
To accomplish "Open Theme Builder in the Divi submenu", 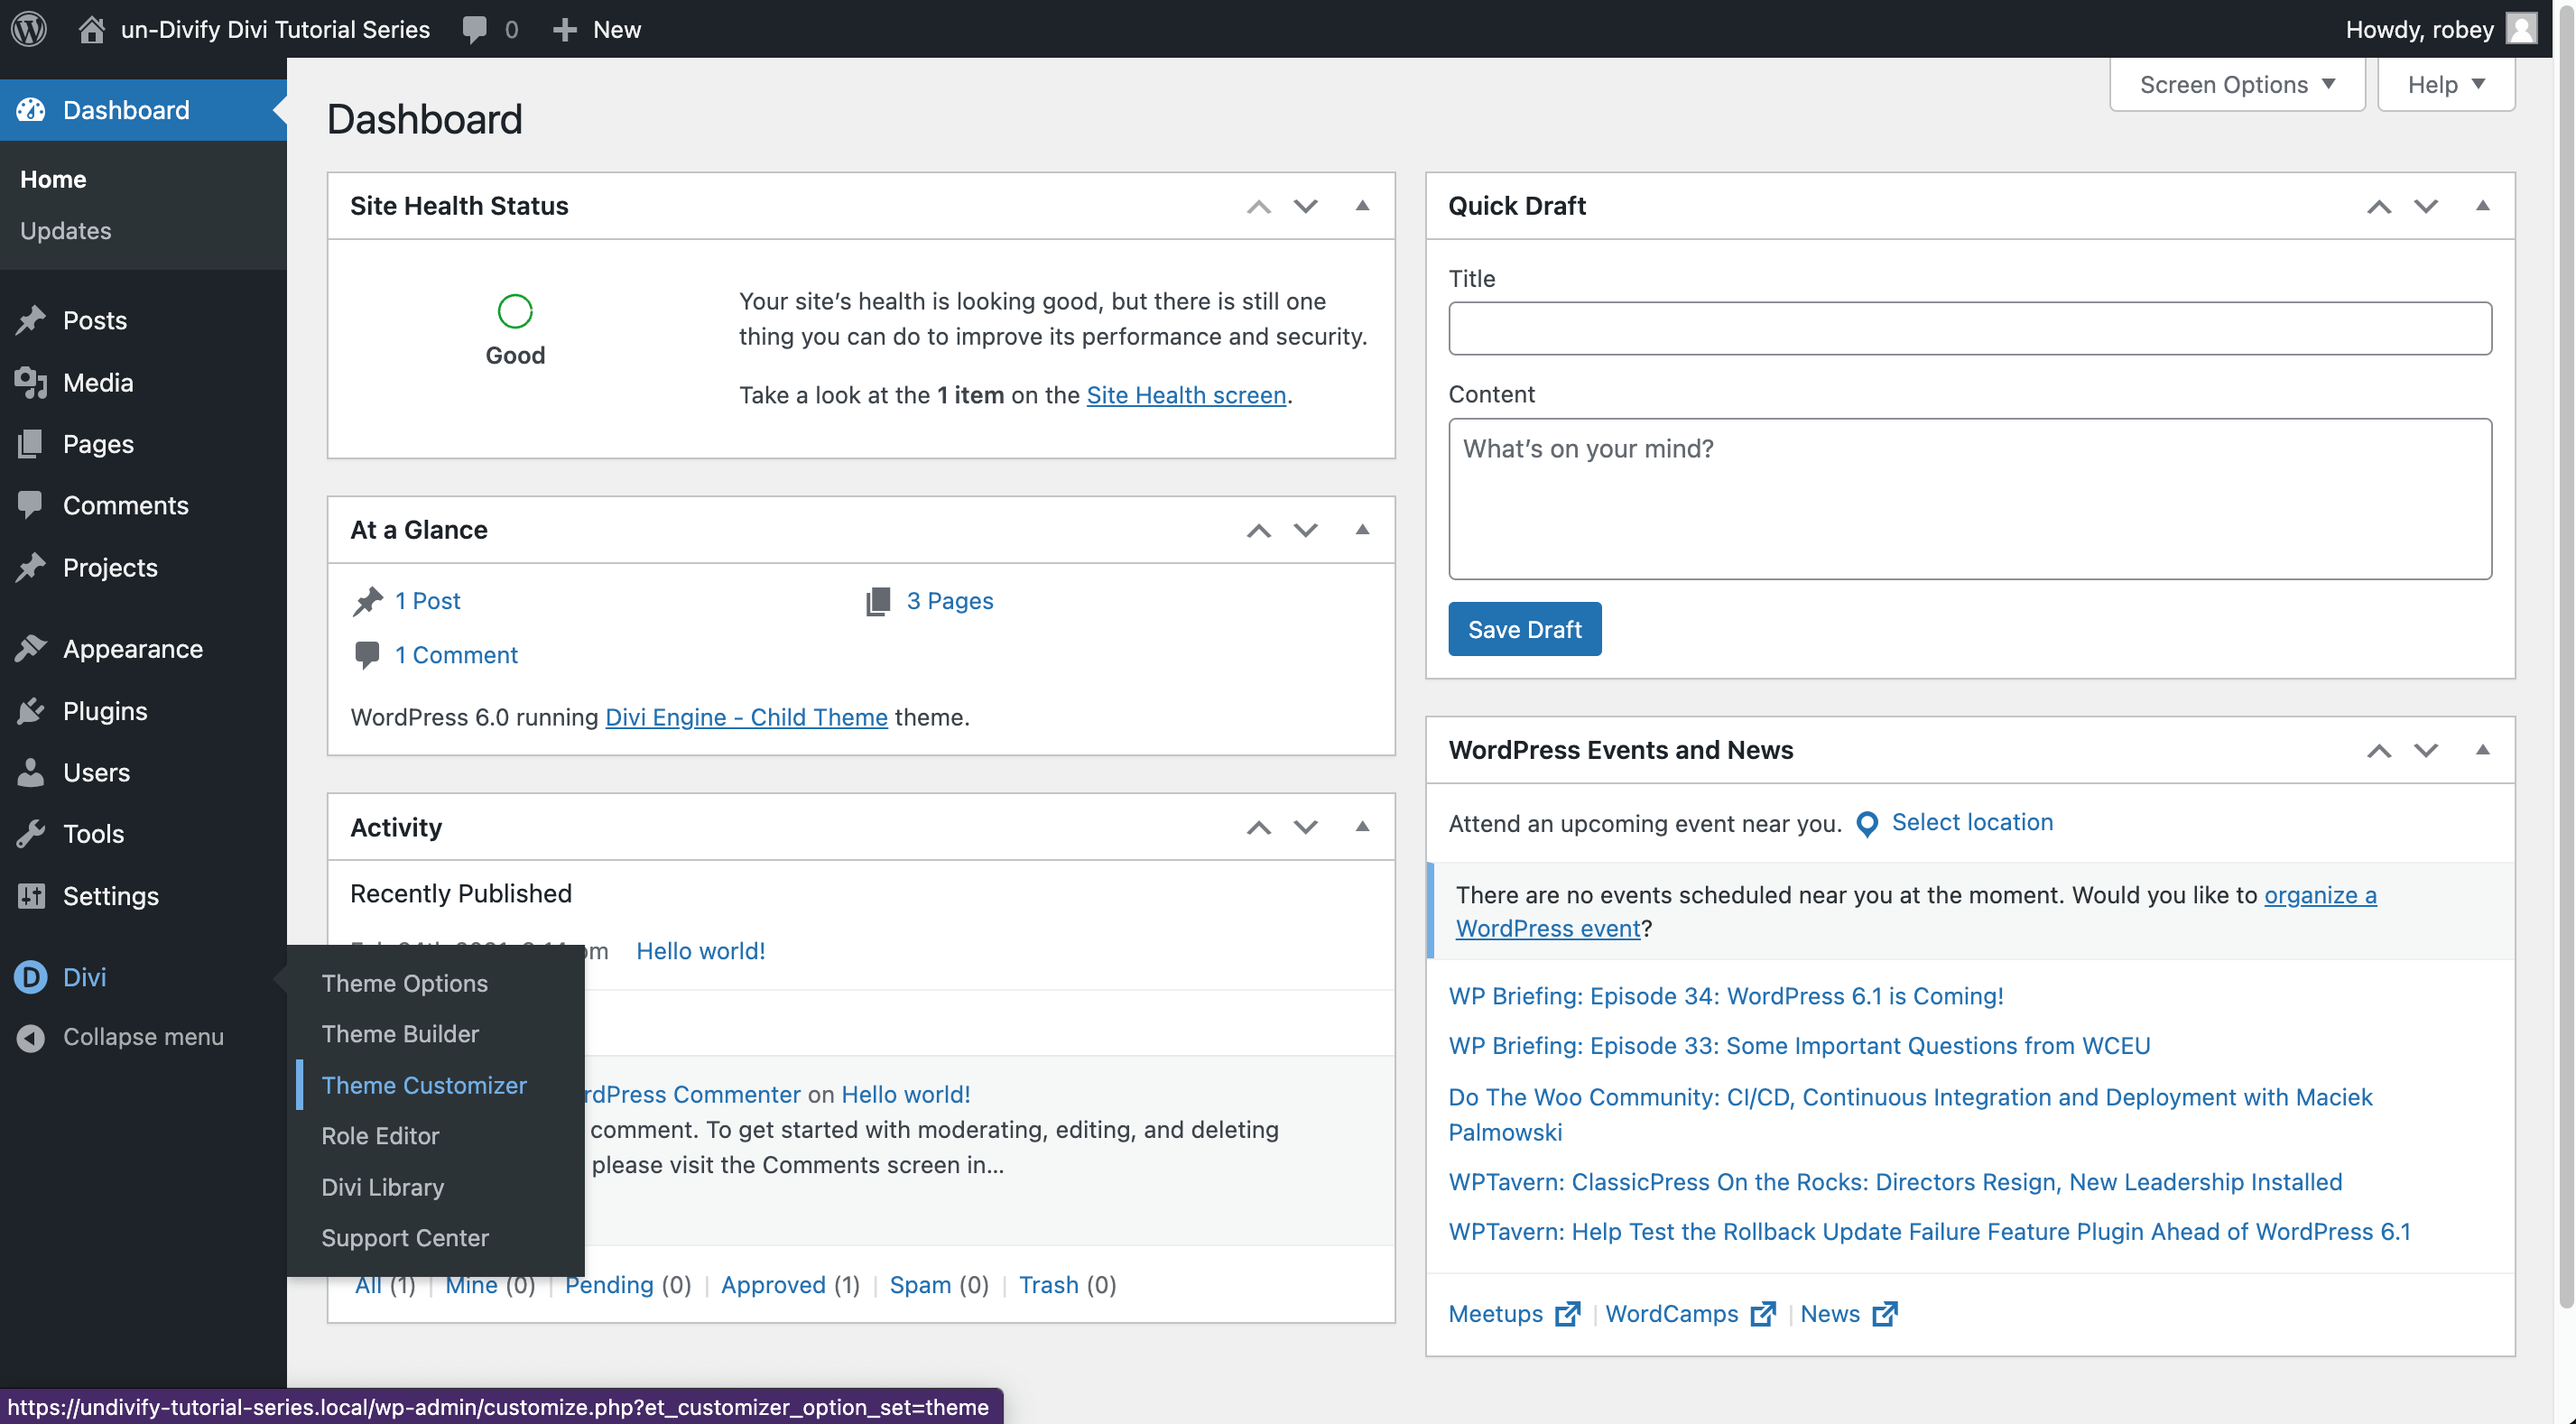I will pyautogui.click(x=400, y=1034).
